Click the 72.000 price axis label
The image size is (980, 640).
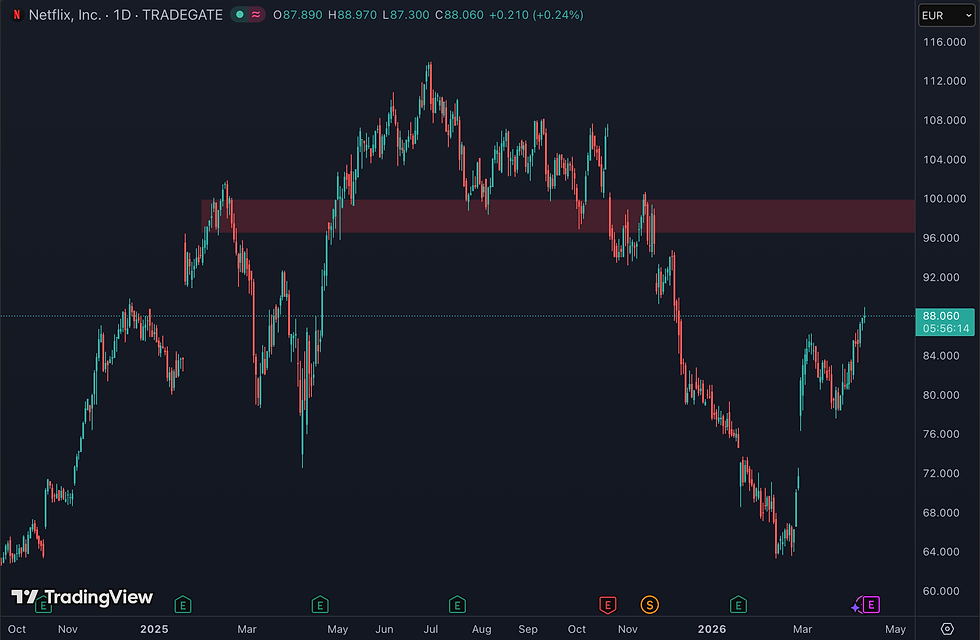point(941,473)
